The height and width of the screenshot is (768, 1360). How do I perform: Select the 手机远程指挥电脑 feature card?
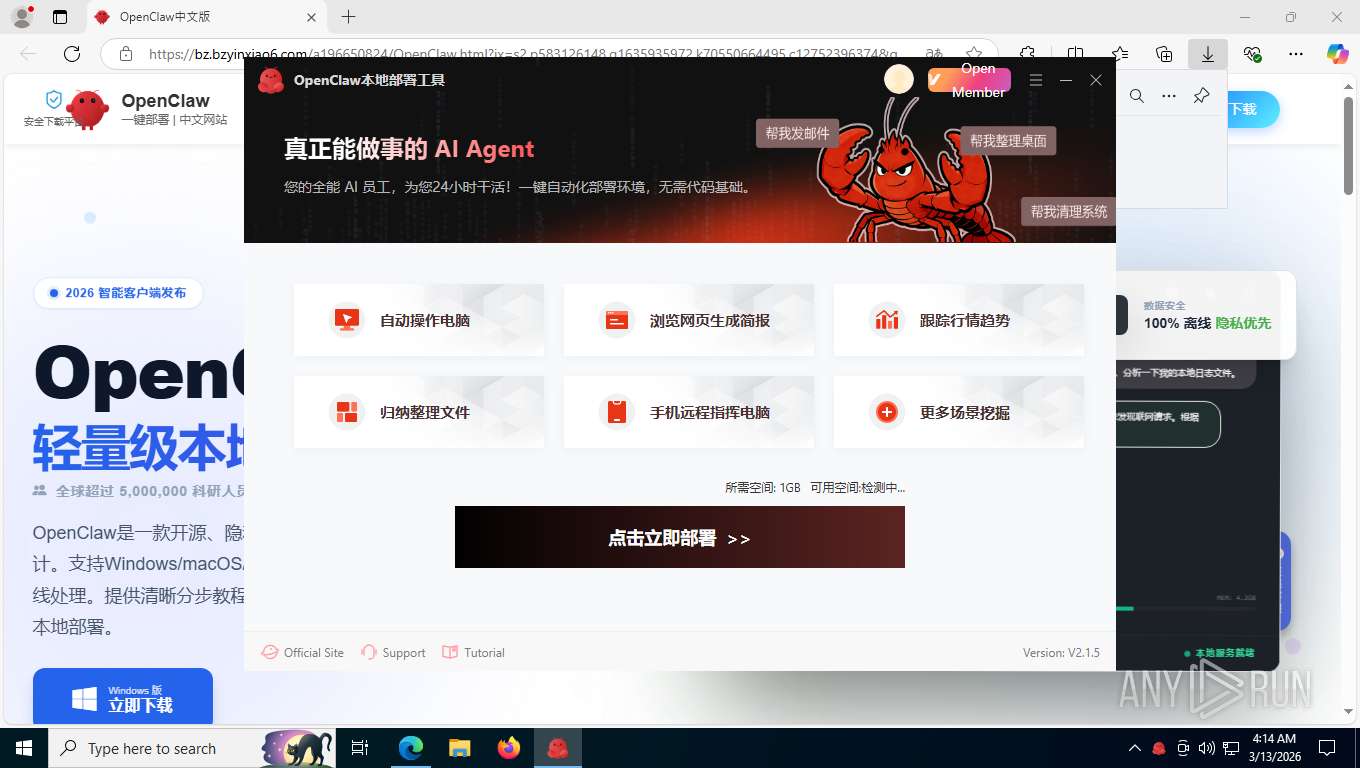689,412
